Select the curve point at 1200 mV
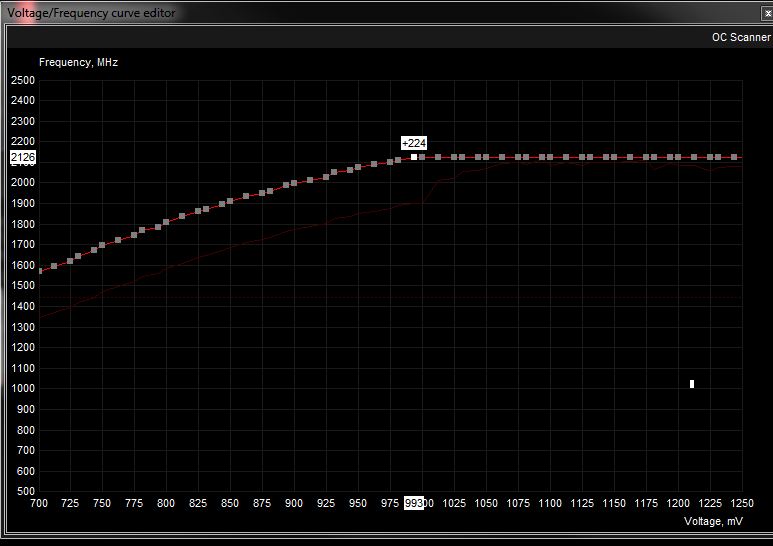Screen dimensions: 773x546 pos(678,157)
